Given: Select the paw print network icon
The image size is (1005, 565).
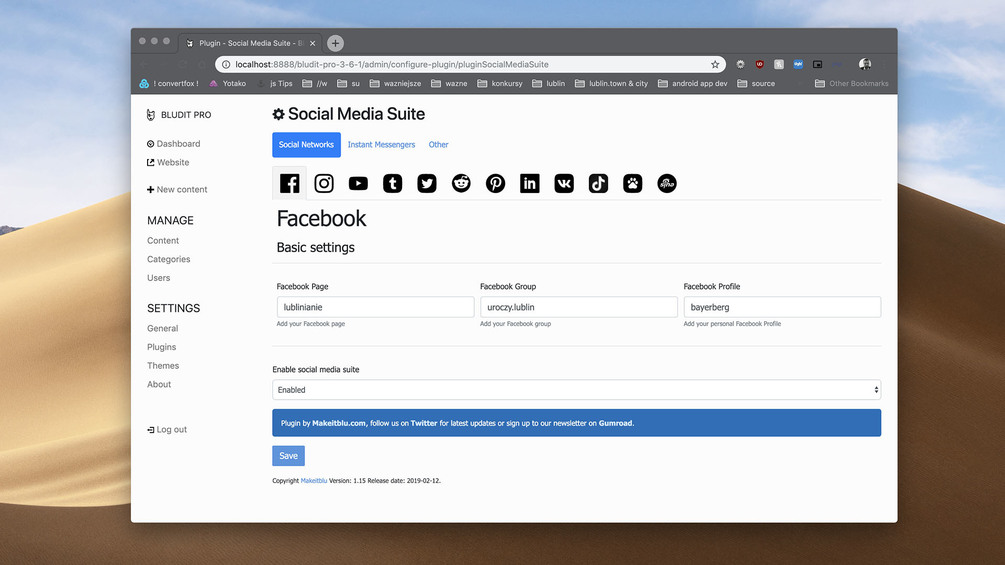Looking at the screenshot, I should [633, 183].
